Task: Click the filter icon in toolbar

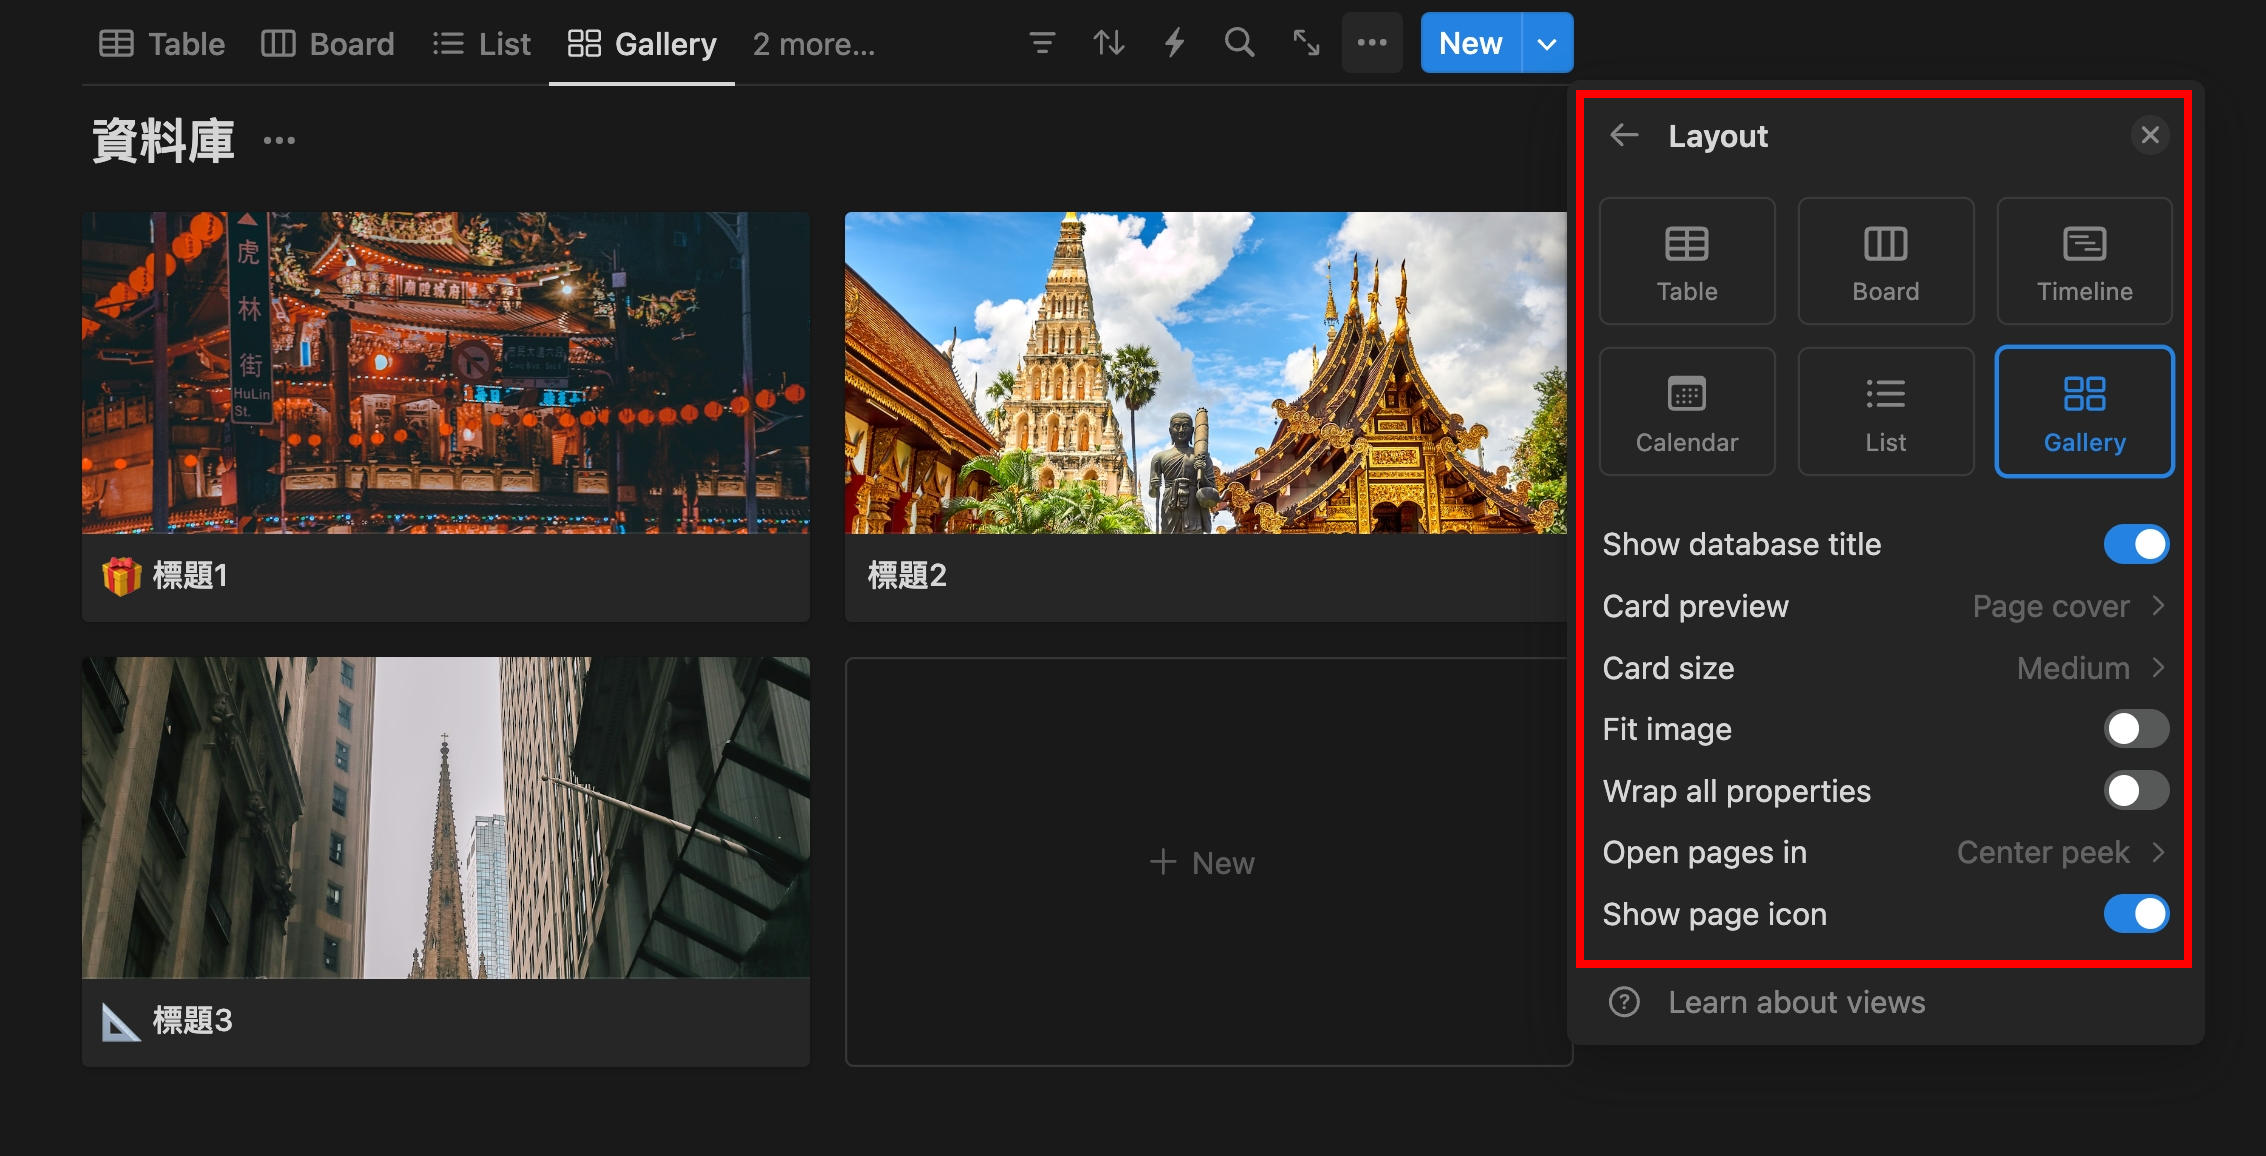Action: pos(1042,43)
